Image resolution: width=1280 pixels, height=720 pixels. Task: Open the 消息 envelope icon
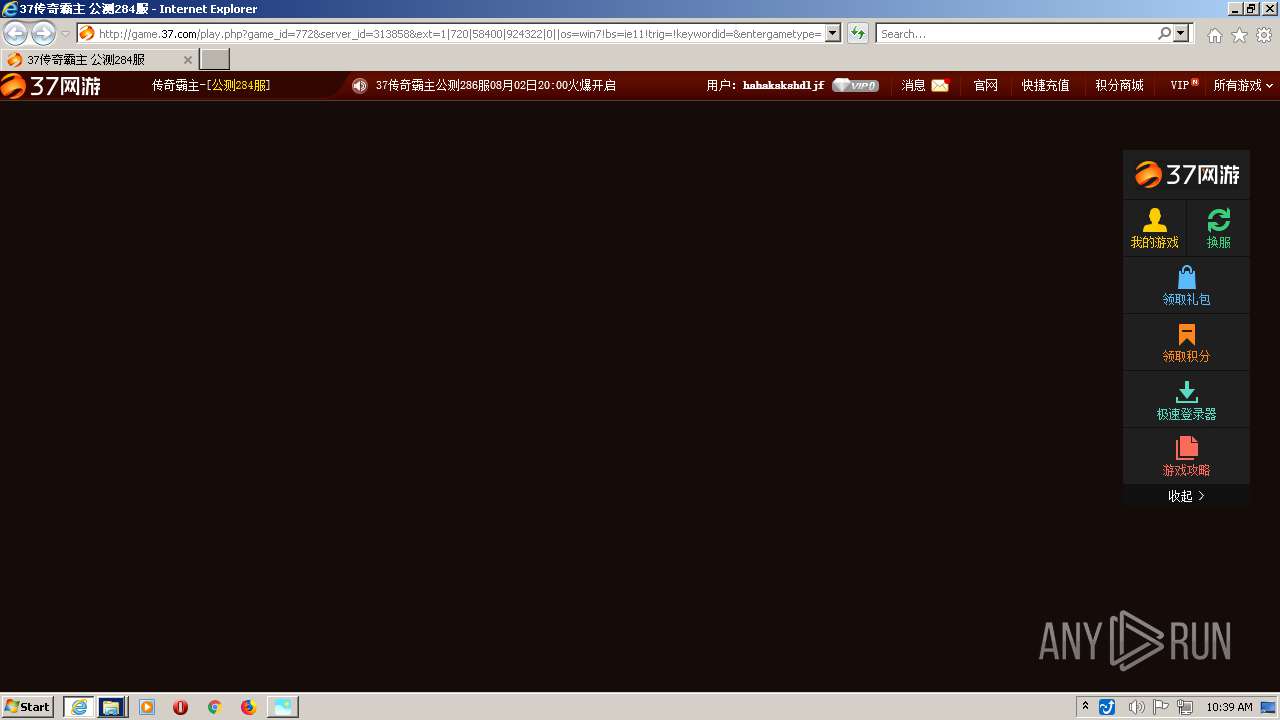tap(940, 86)
